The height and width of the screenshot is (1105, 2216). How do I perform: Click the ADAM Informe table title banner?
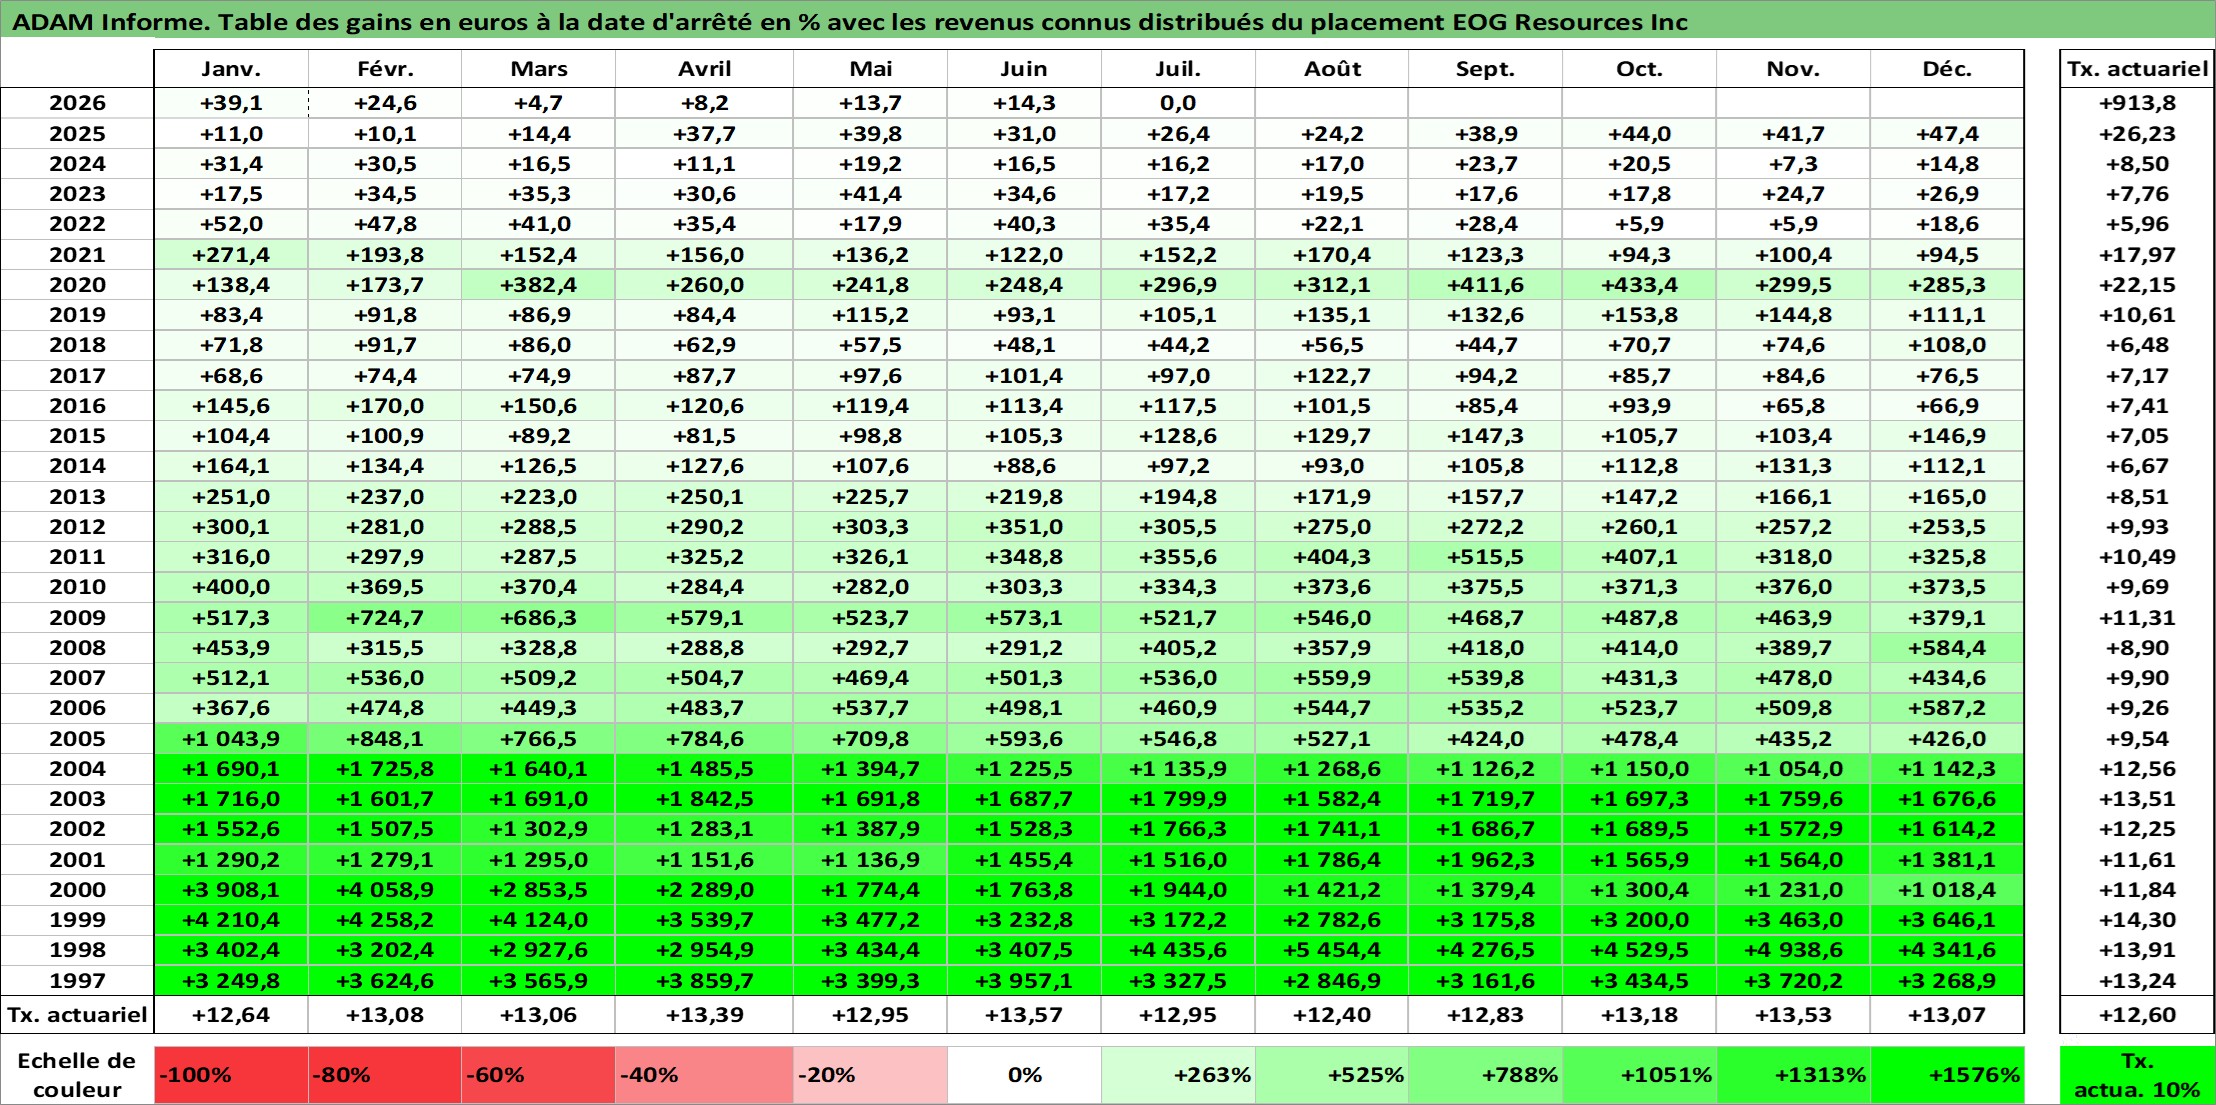pyautogui.click(x=1108, y=20)
